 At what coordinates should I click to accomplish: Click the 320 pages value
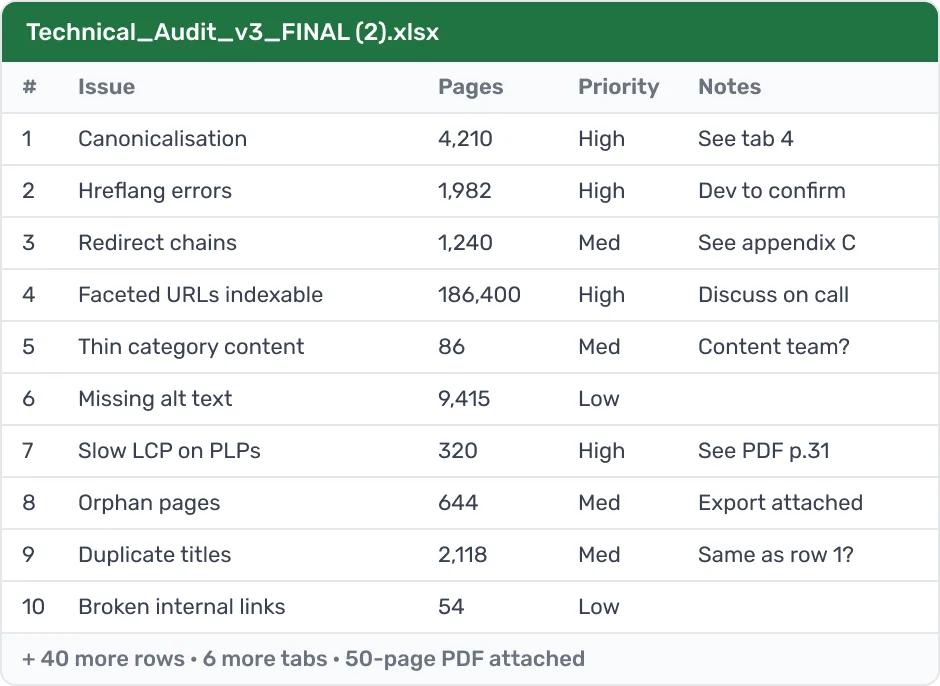pyautogui.click(x=458, y=451)
